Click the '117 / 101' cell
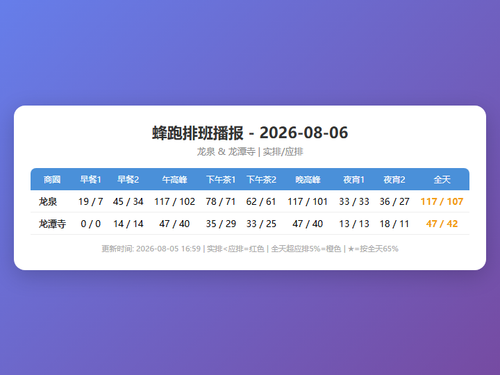Image resolution: width=500 pixels, height=375 pixels. click(x=308, y=201)
